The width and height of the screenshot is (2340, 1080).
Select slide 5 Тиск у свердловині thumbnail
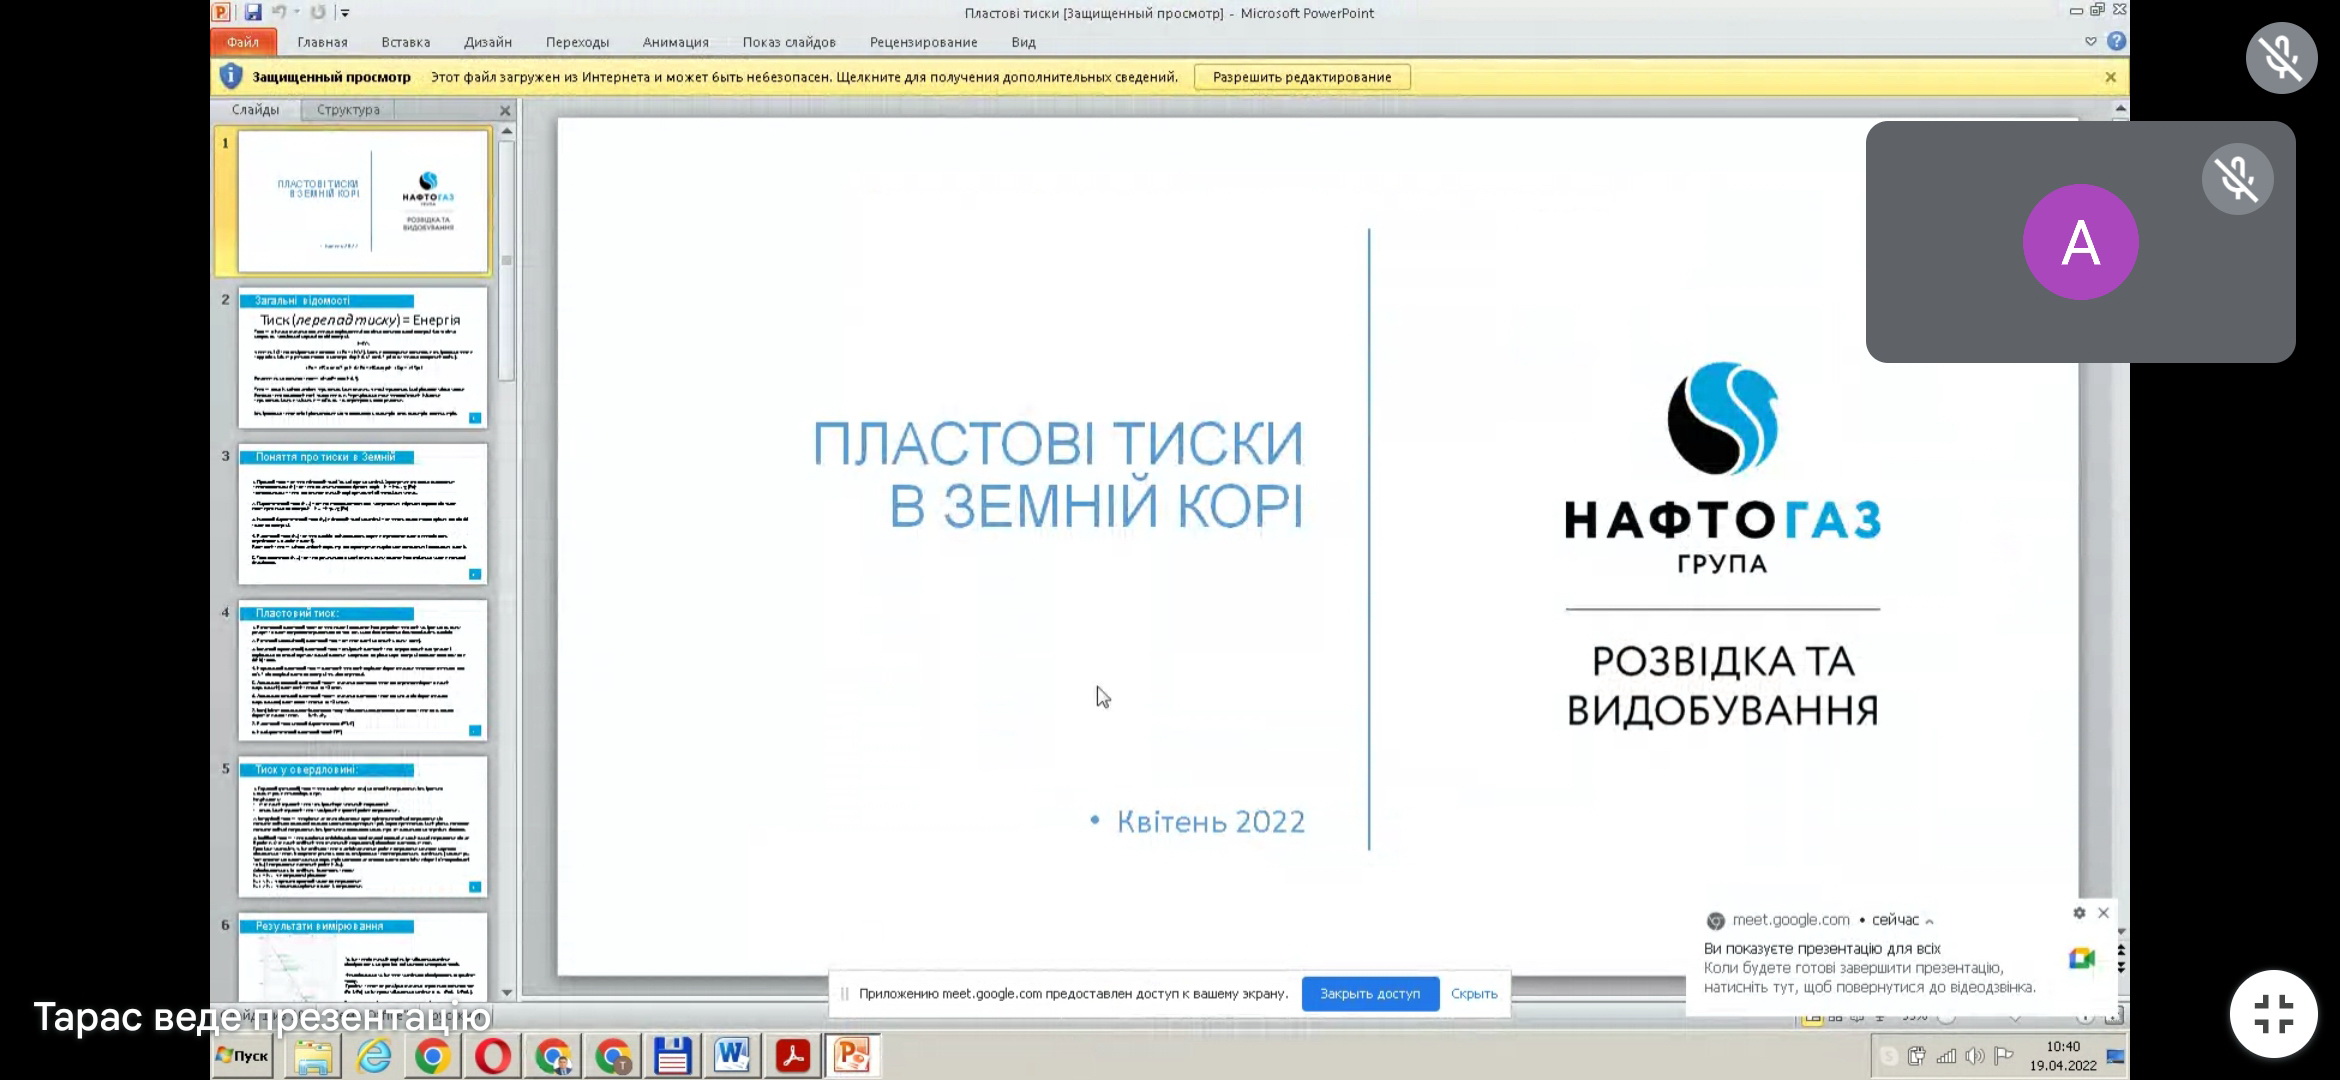coord(363,826)
